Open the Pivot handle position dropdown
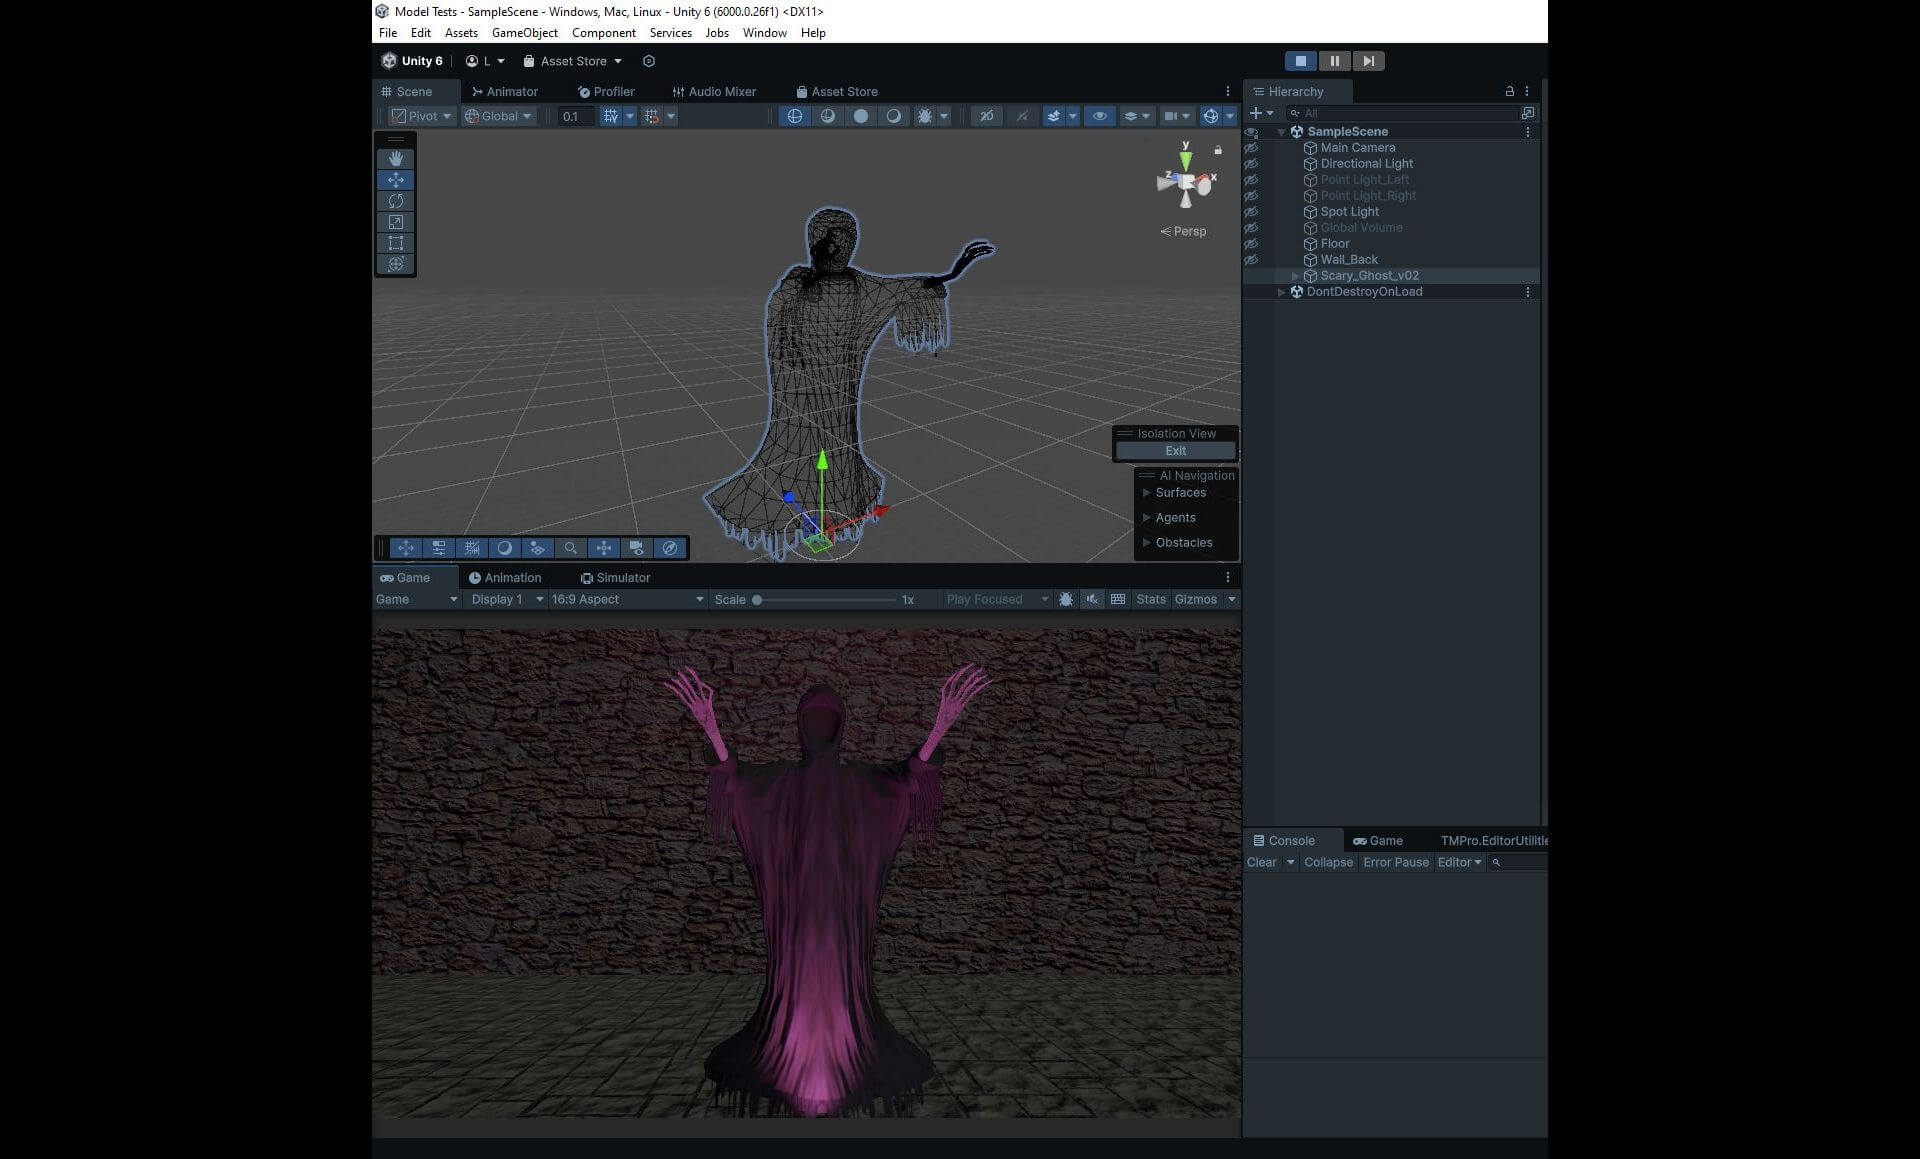Viewport: 1920px width, 1159px height. (x=421, y=116)
